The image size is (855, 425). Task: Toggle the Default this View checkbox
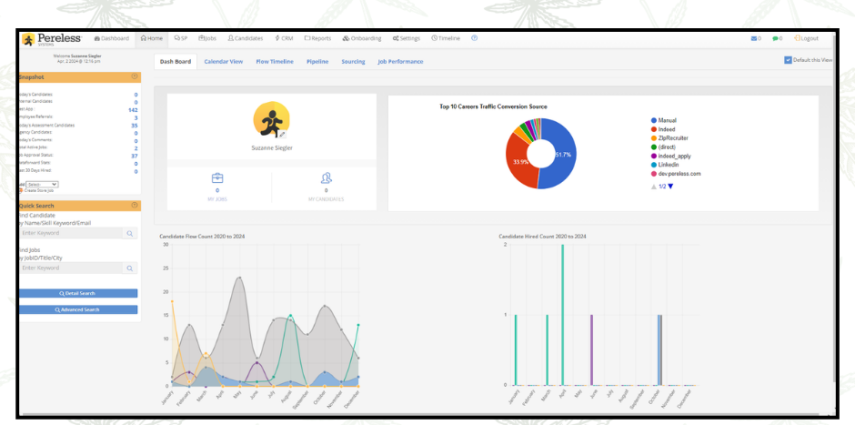click(x=788, y=60)
